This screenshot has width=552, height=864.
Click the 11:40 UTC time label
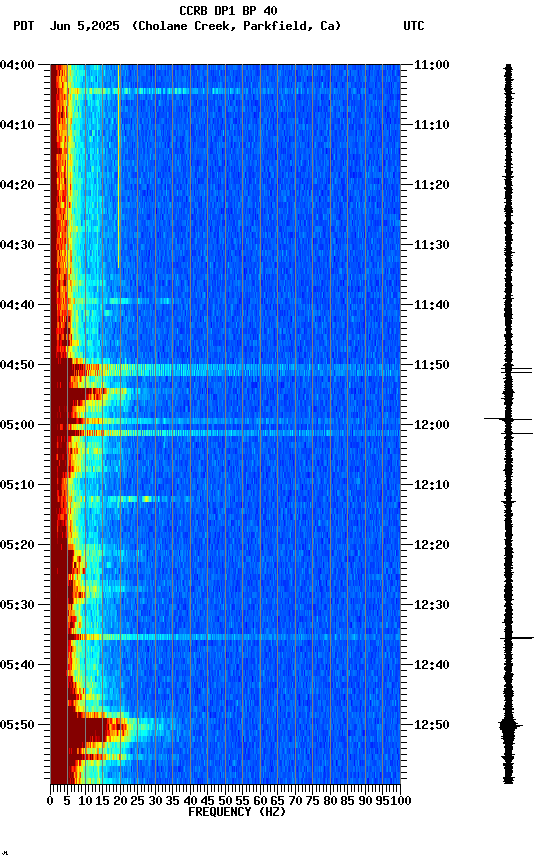(432, 305)
